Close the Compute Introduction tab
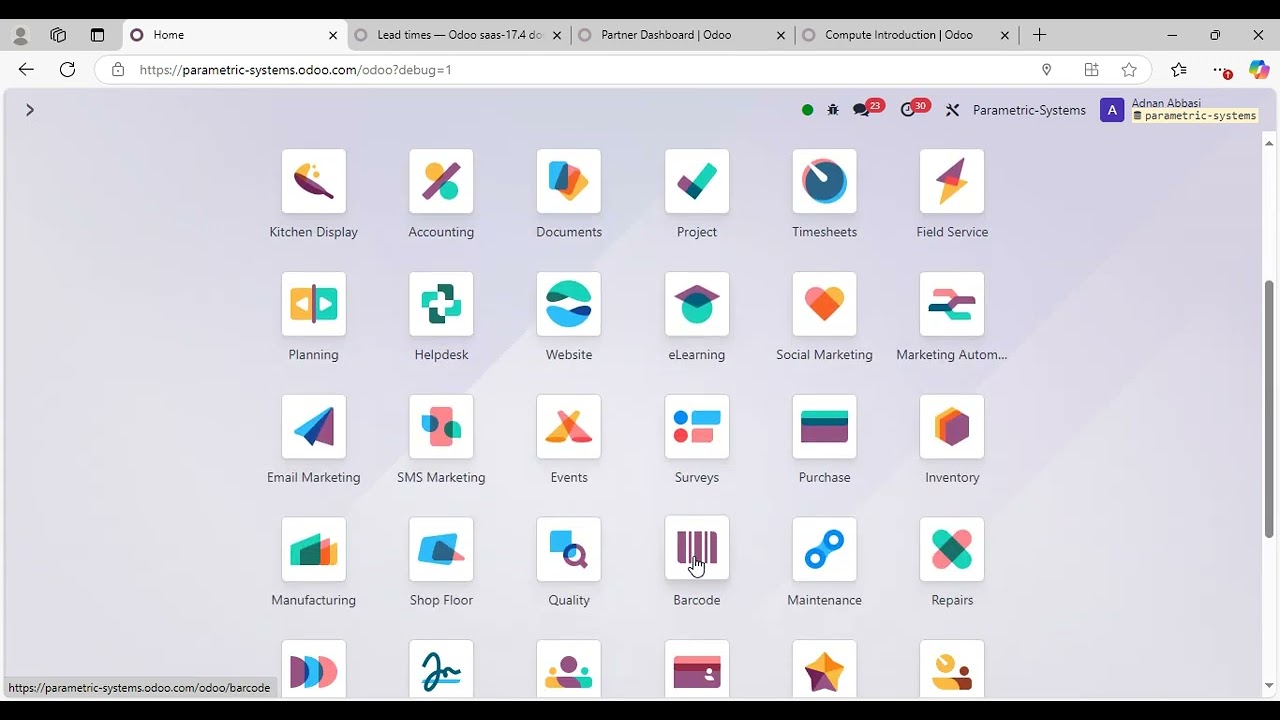Viewport: 1280px width, 720px height. (x=1005, y=35)
